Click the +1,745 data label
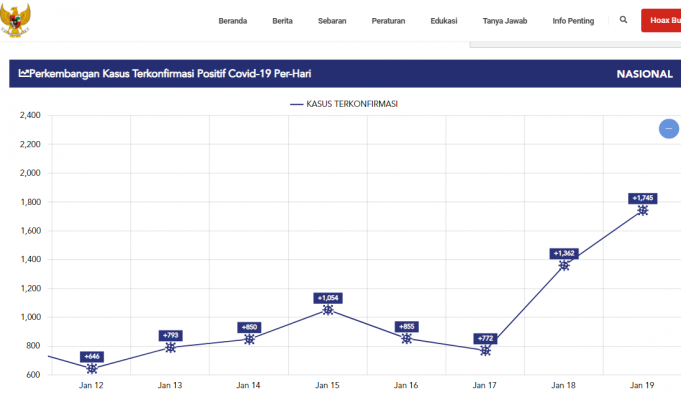Screen dimensions: 681x400 click(x=642, y=198)
